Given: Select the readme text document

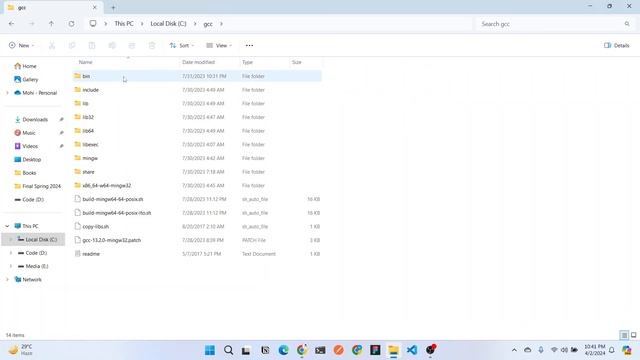Looking at the screenshot, I should pos(197,254).
